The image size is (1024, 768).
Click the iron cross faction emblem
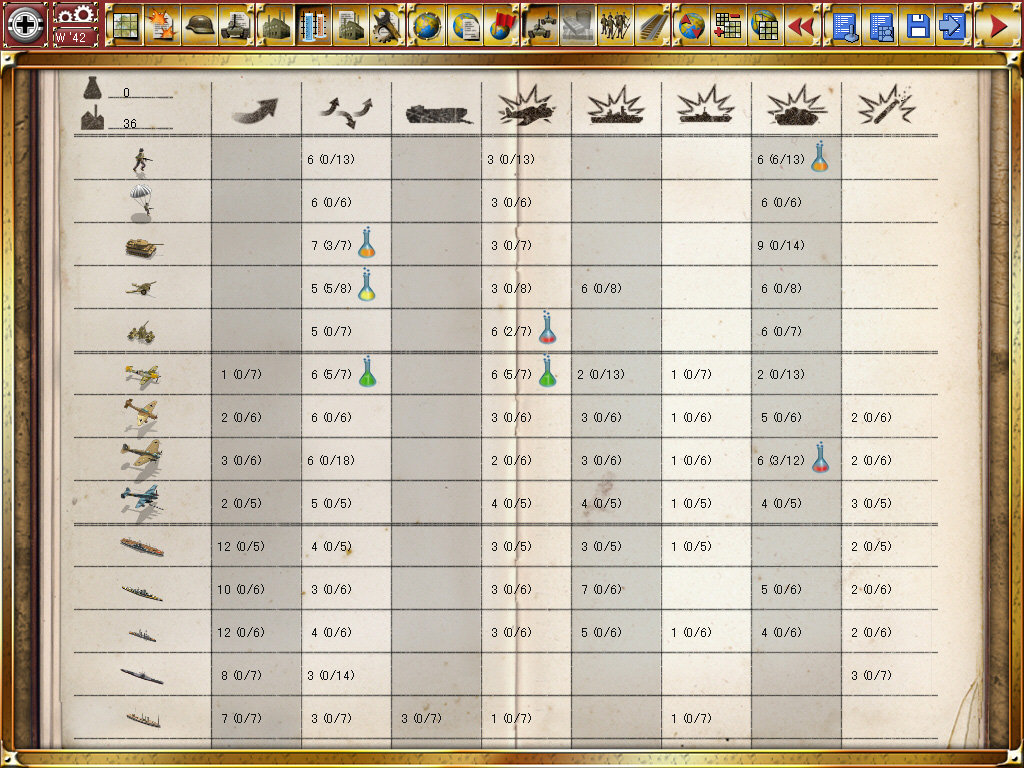tap(25, 25)
